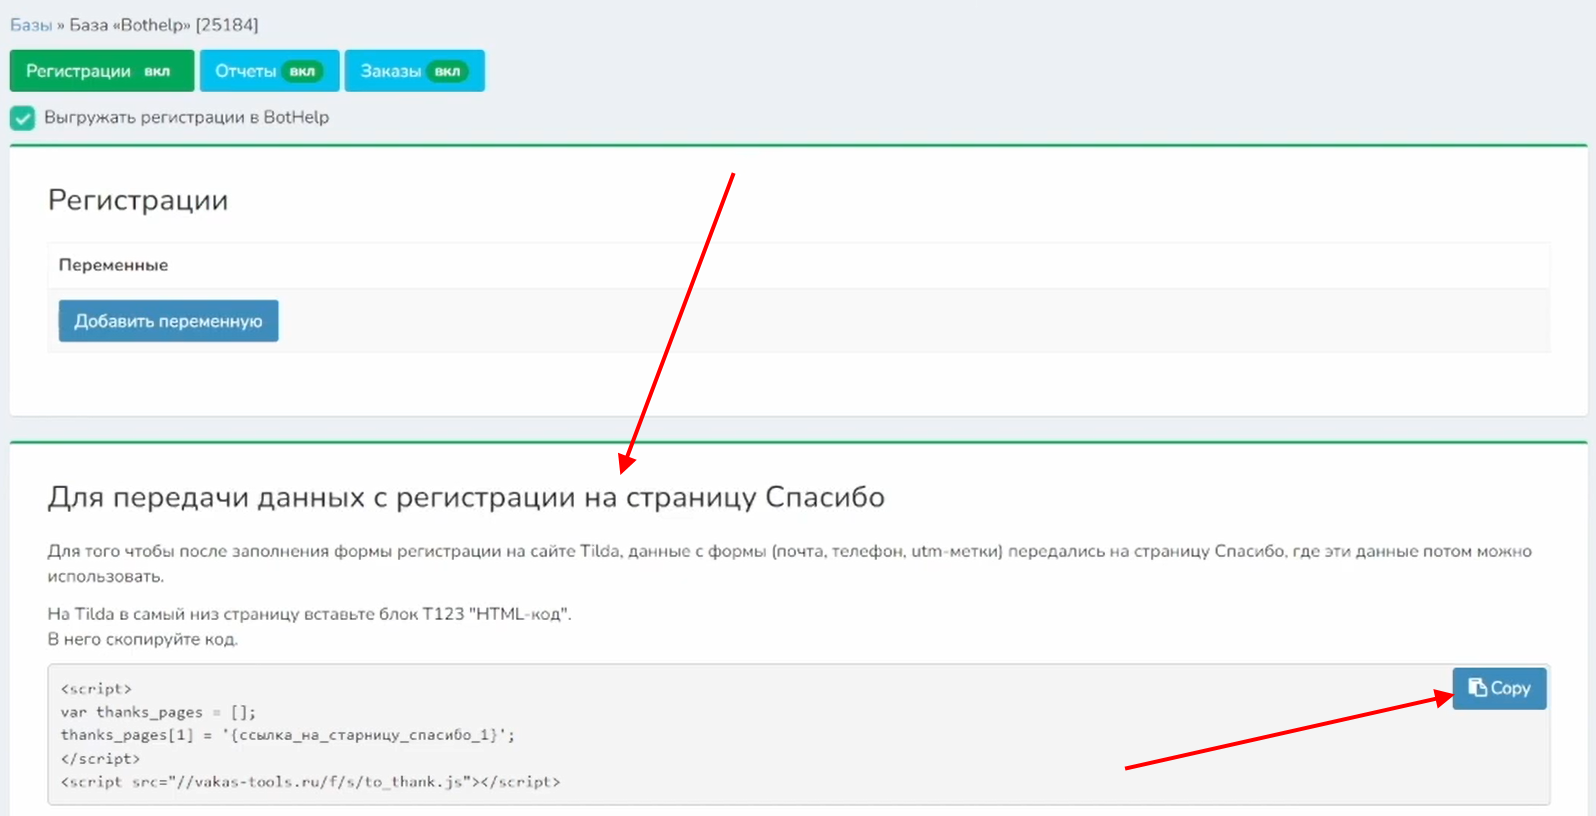Click the Copy button label text
1596x816 pixels.
coord(1510,688)
